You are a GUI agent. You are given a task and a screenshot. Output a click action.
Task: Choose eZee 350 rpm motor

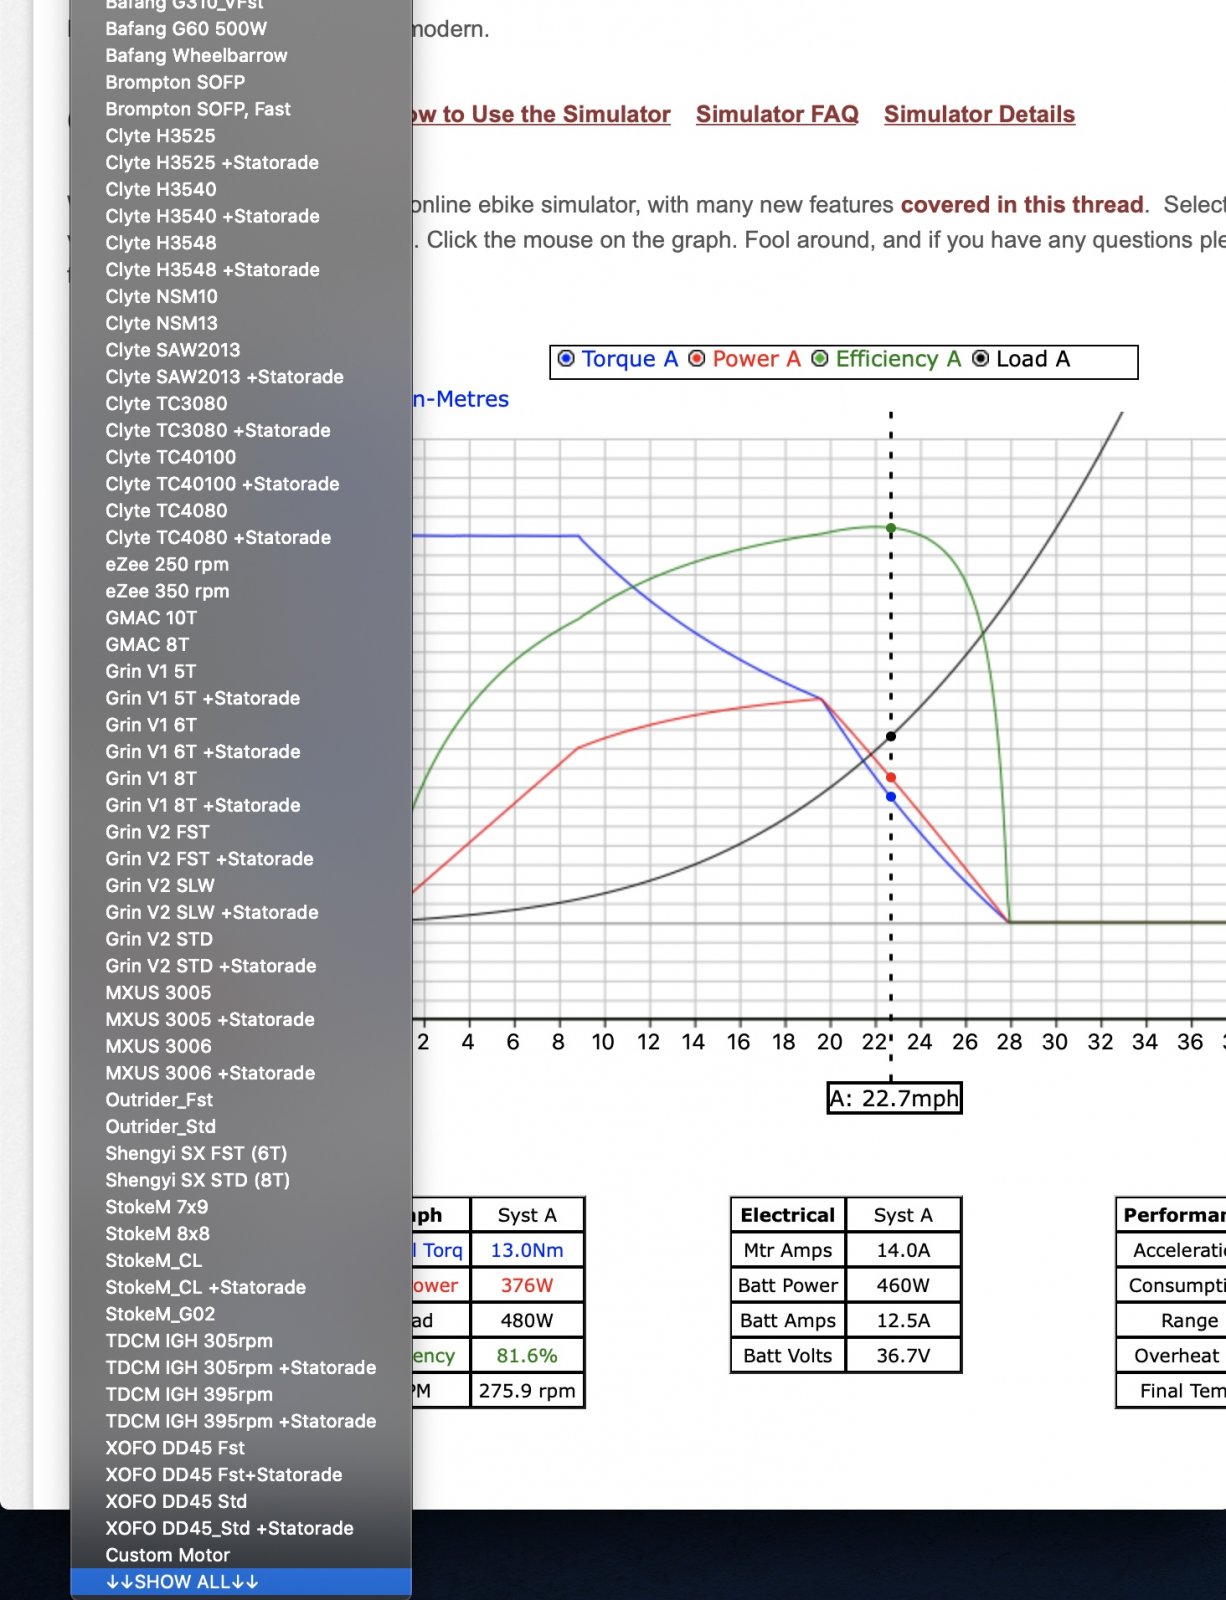pyautogui.click(x=241, y=591)
